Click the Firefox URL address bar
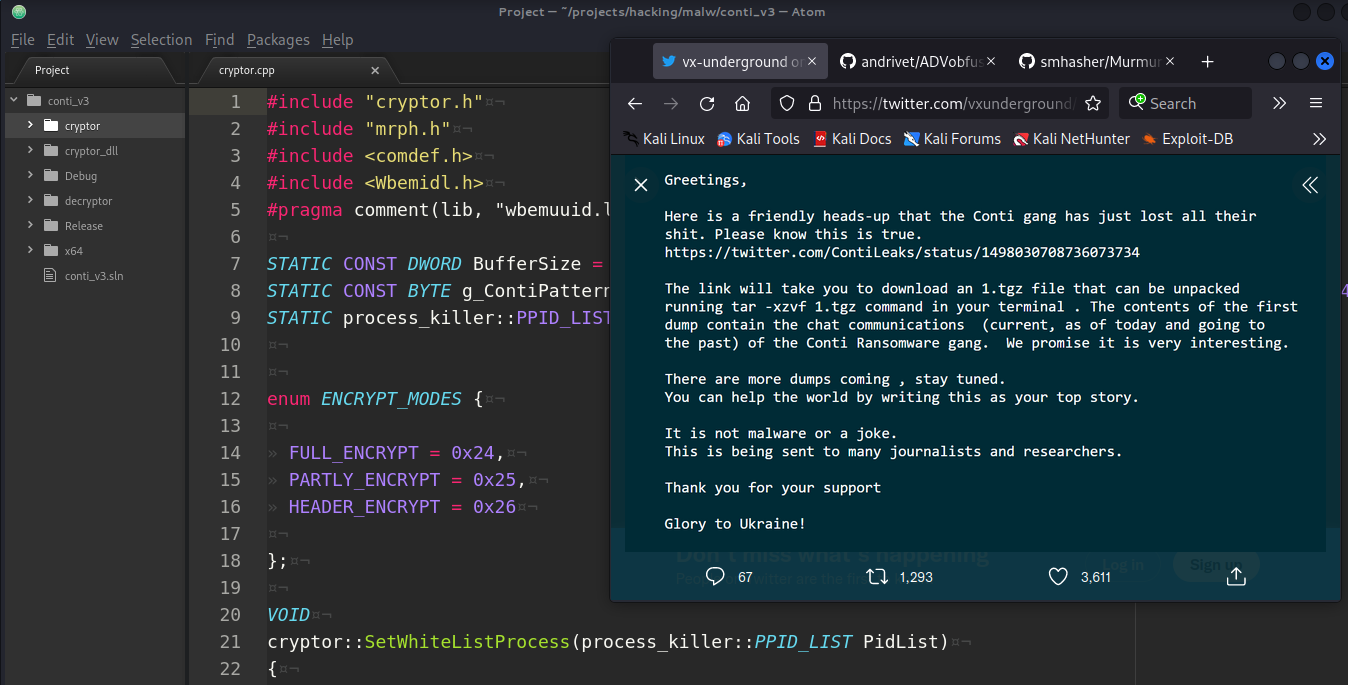This screenshot has height=685, width=1348. (941, 103)
